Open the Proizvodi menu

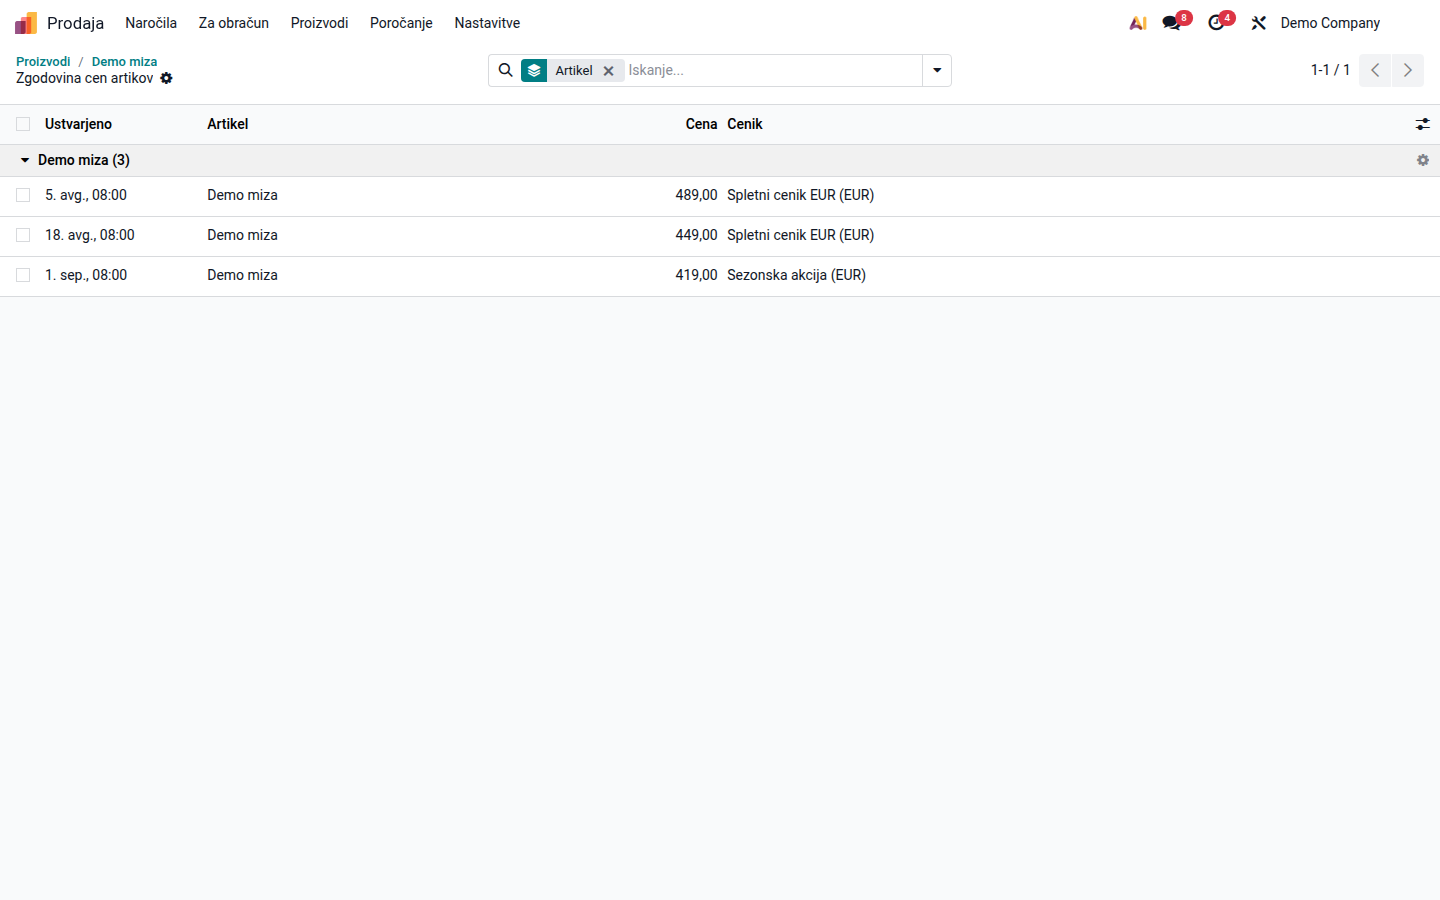tap(320, 23)
